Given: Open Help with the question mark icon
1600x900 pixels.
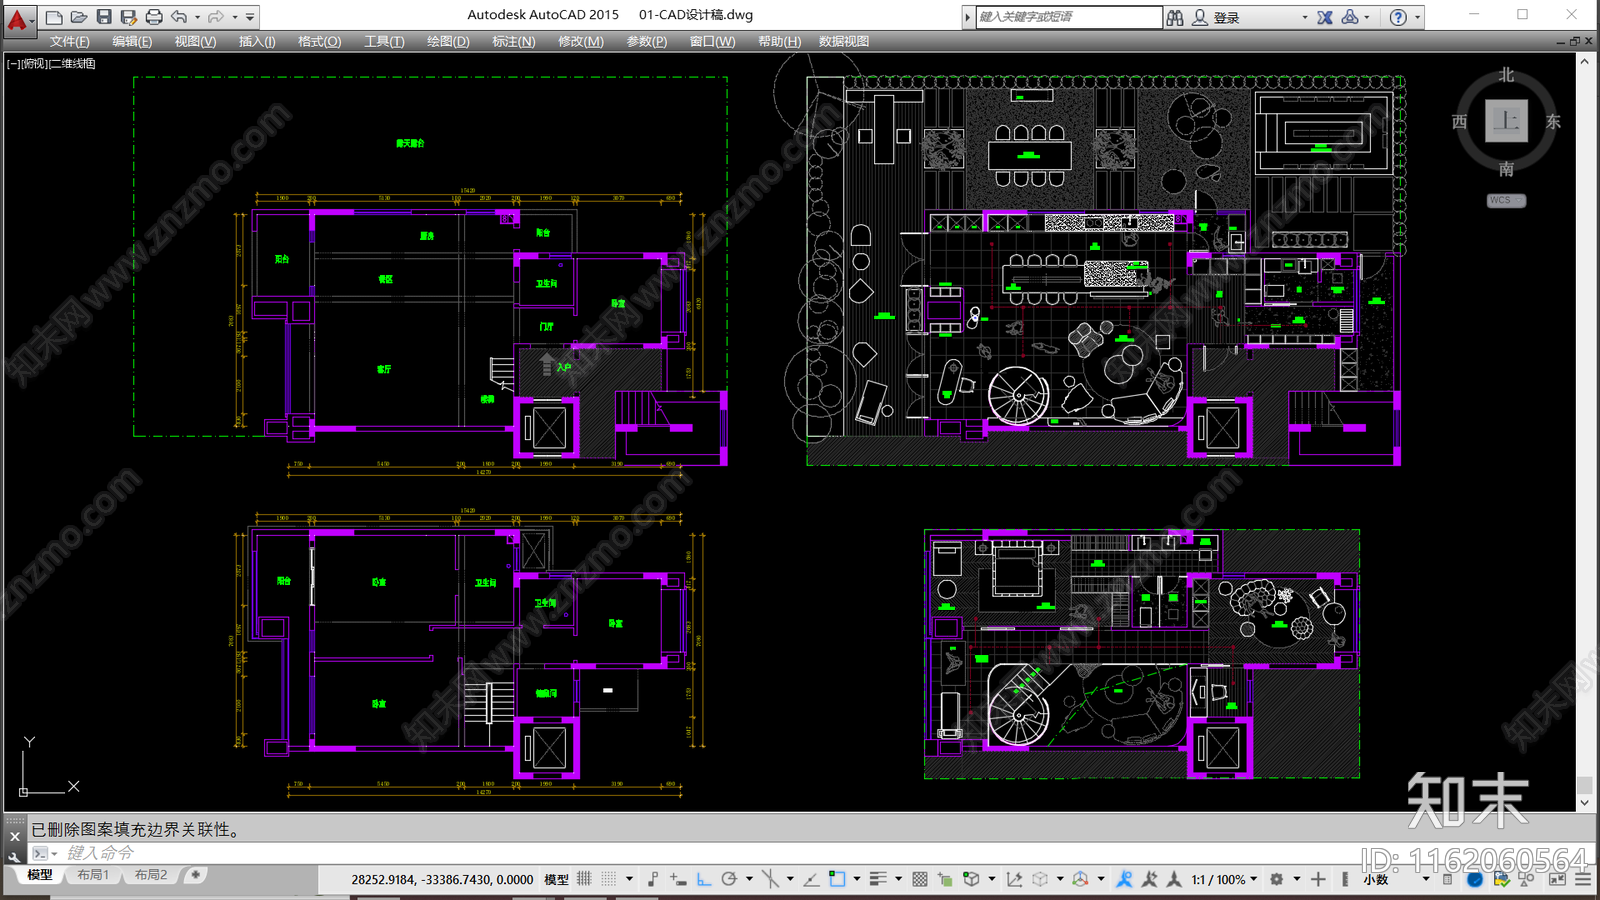Looking at the screenshot, I should (x=1398, y=17).
